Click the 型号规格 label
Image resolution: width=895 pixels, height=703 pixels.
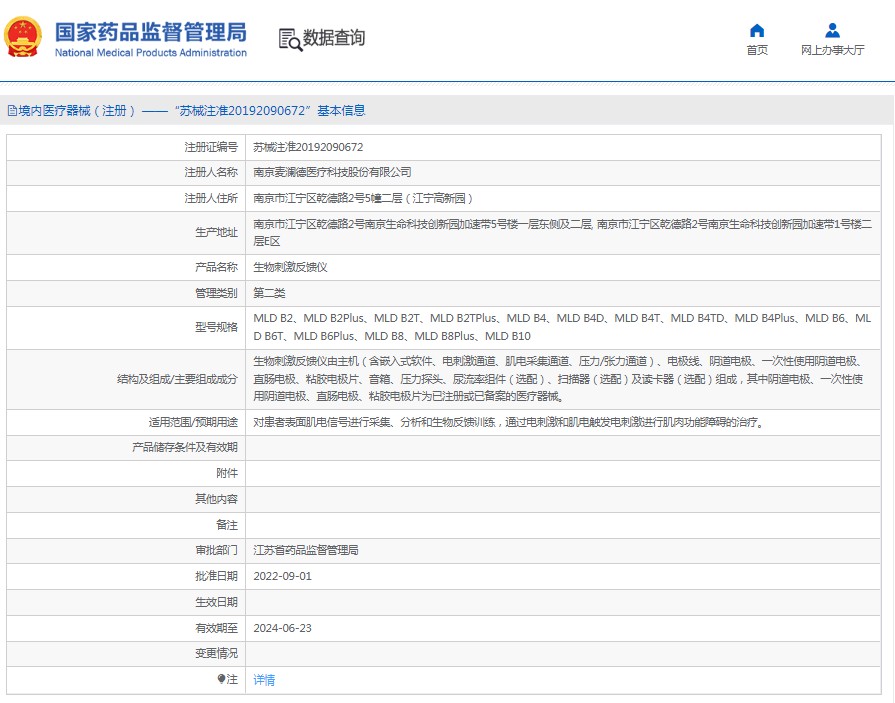point(216,327)
